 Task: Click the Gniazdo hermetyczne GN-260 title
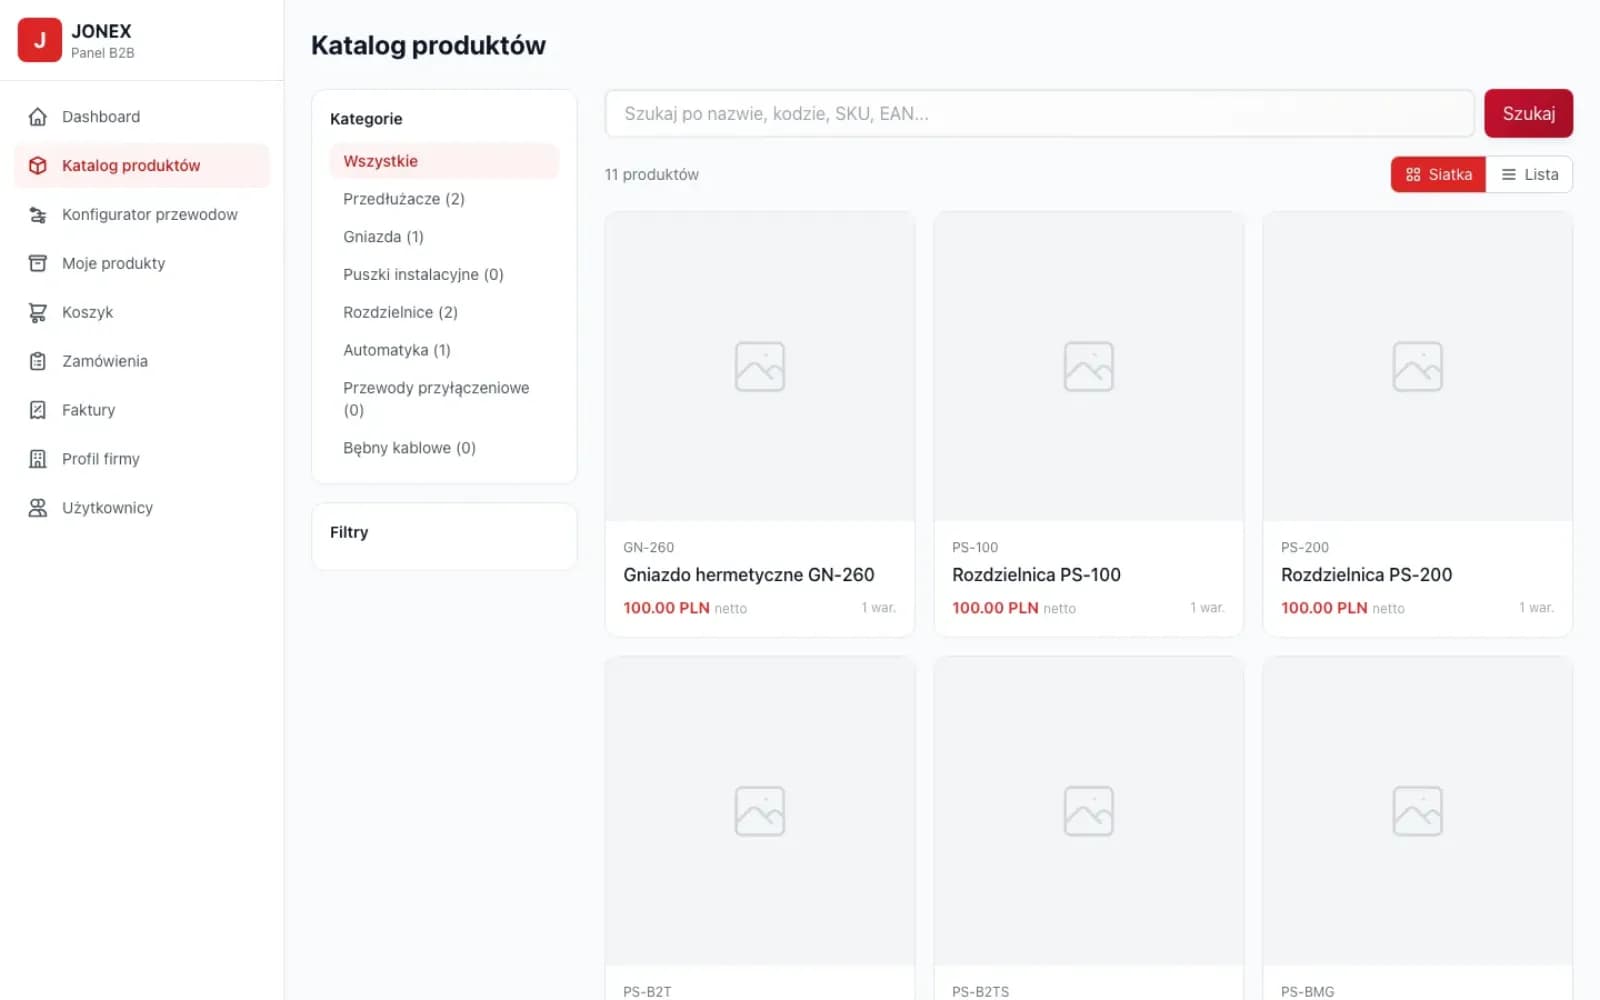pyautogui.click(x=749, y=575)
